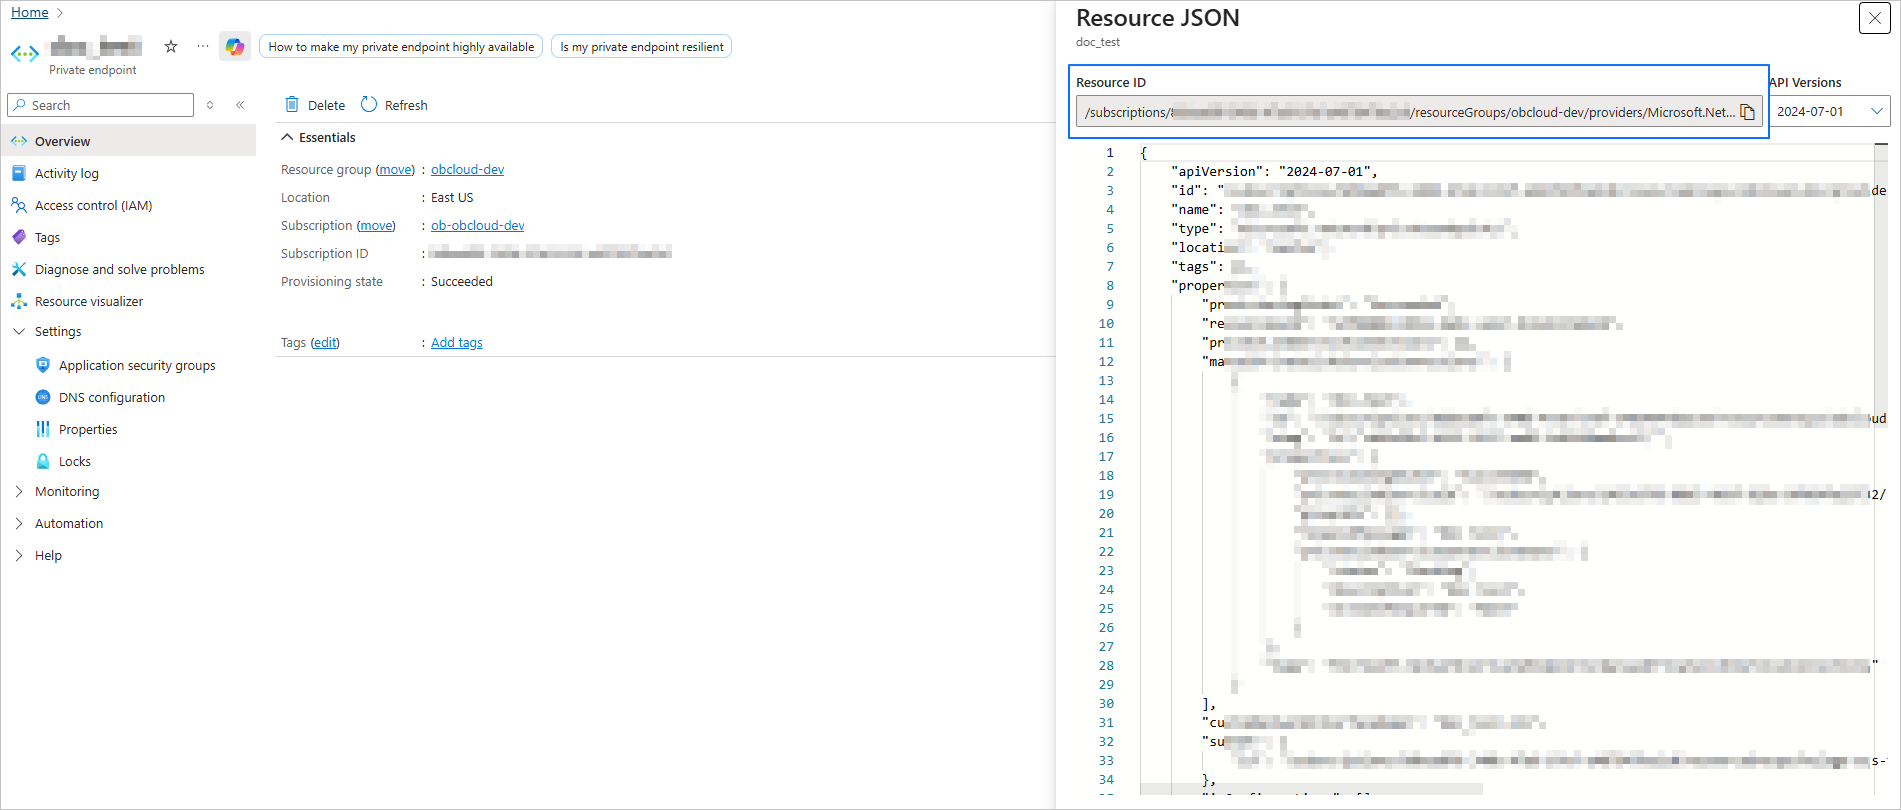Viewport: 1901px width, 810px height.
Task: Open DNS configuration settings
Action: click(x=111, y=397)
